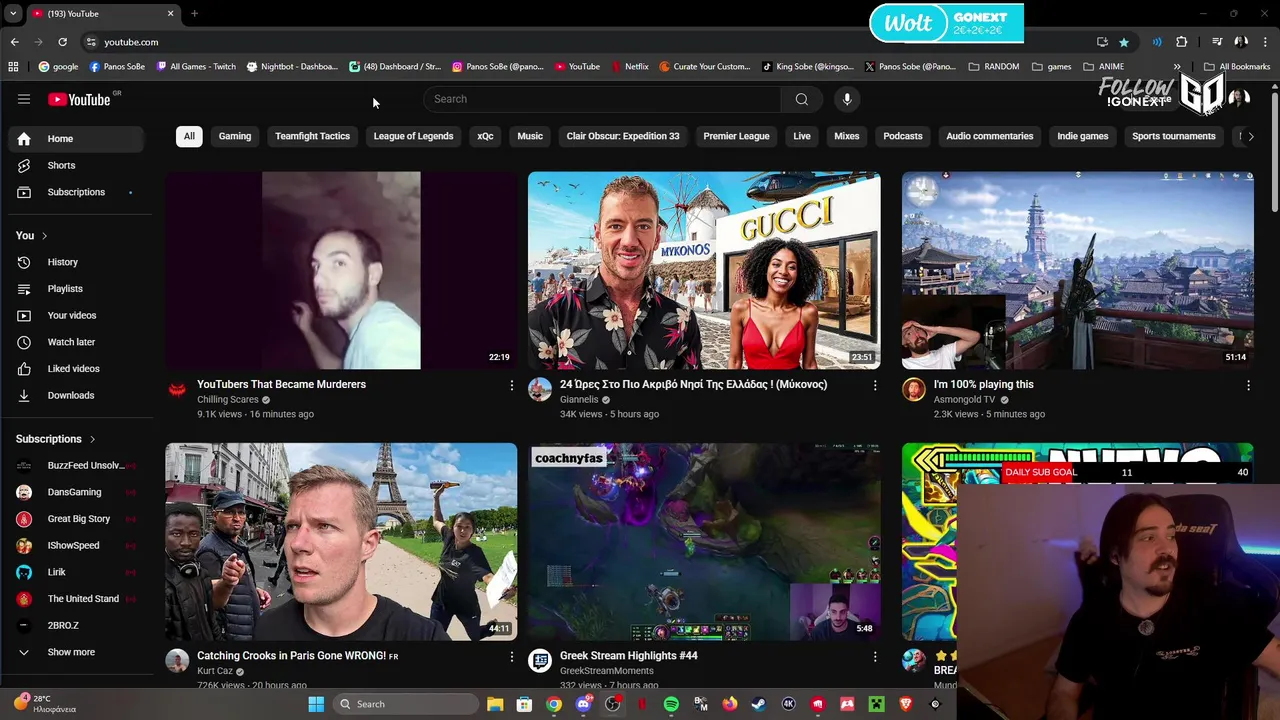Image resolution: width=1280 pixels, height=720 pixels.
Task: Select the League of Legends chip
Action: click(413, 136)
